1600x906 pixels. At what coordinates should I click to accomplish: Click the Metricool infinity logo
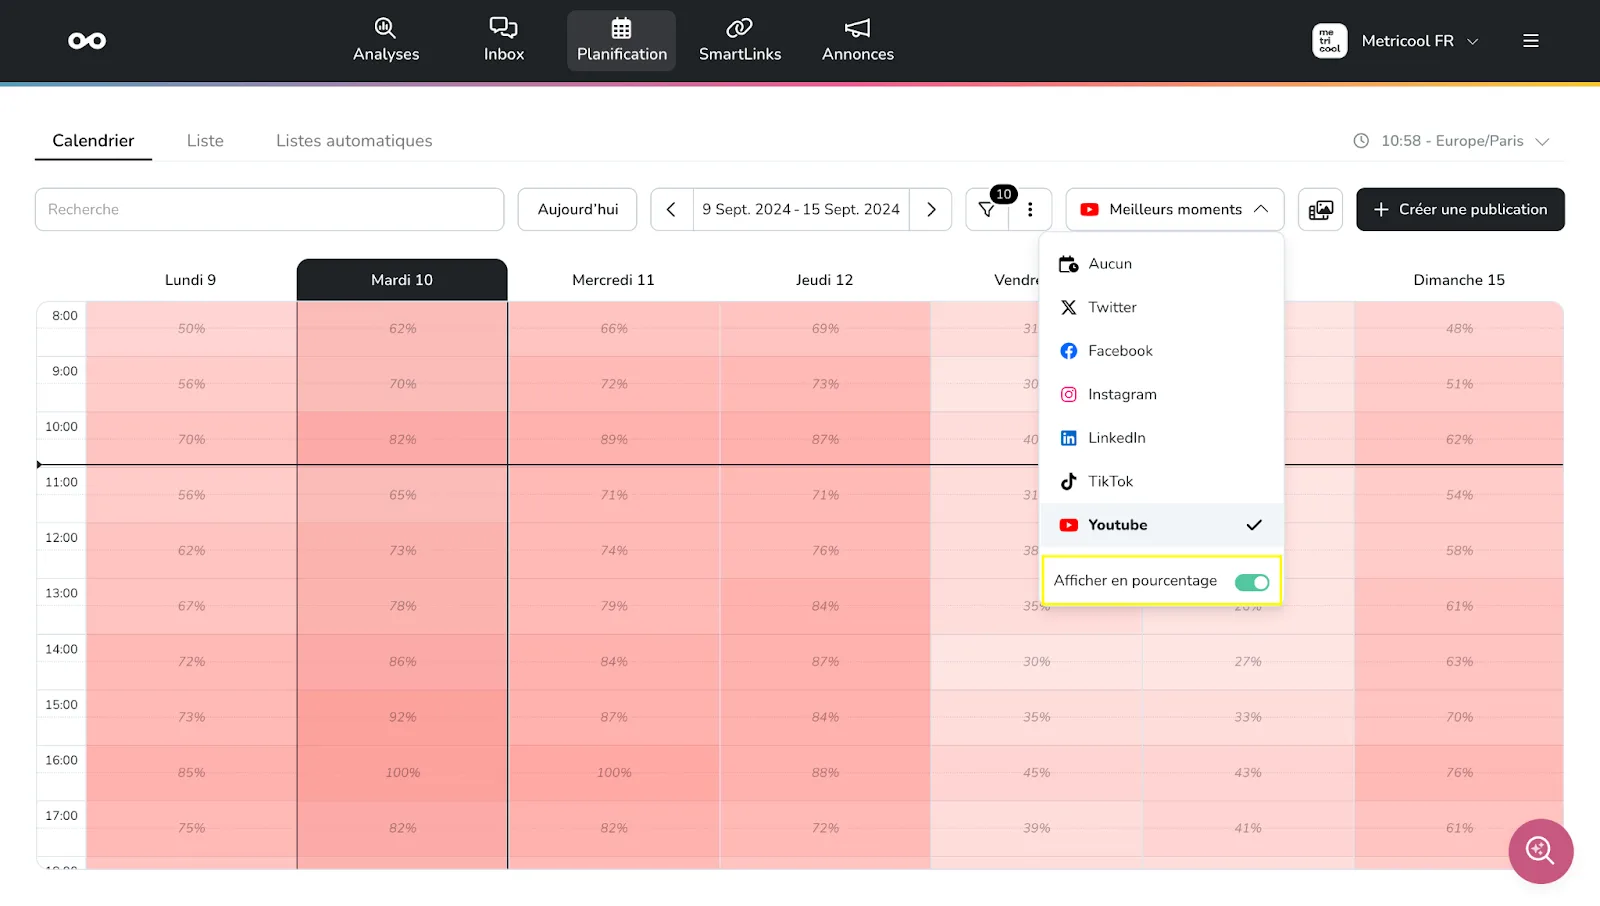click(x=87, y=41)
